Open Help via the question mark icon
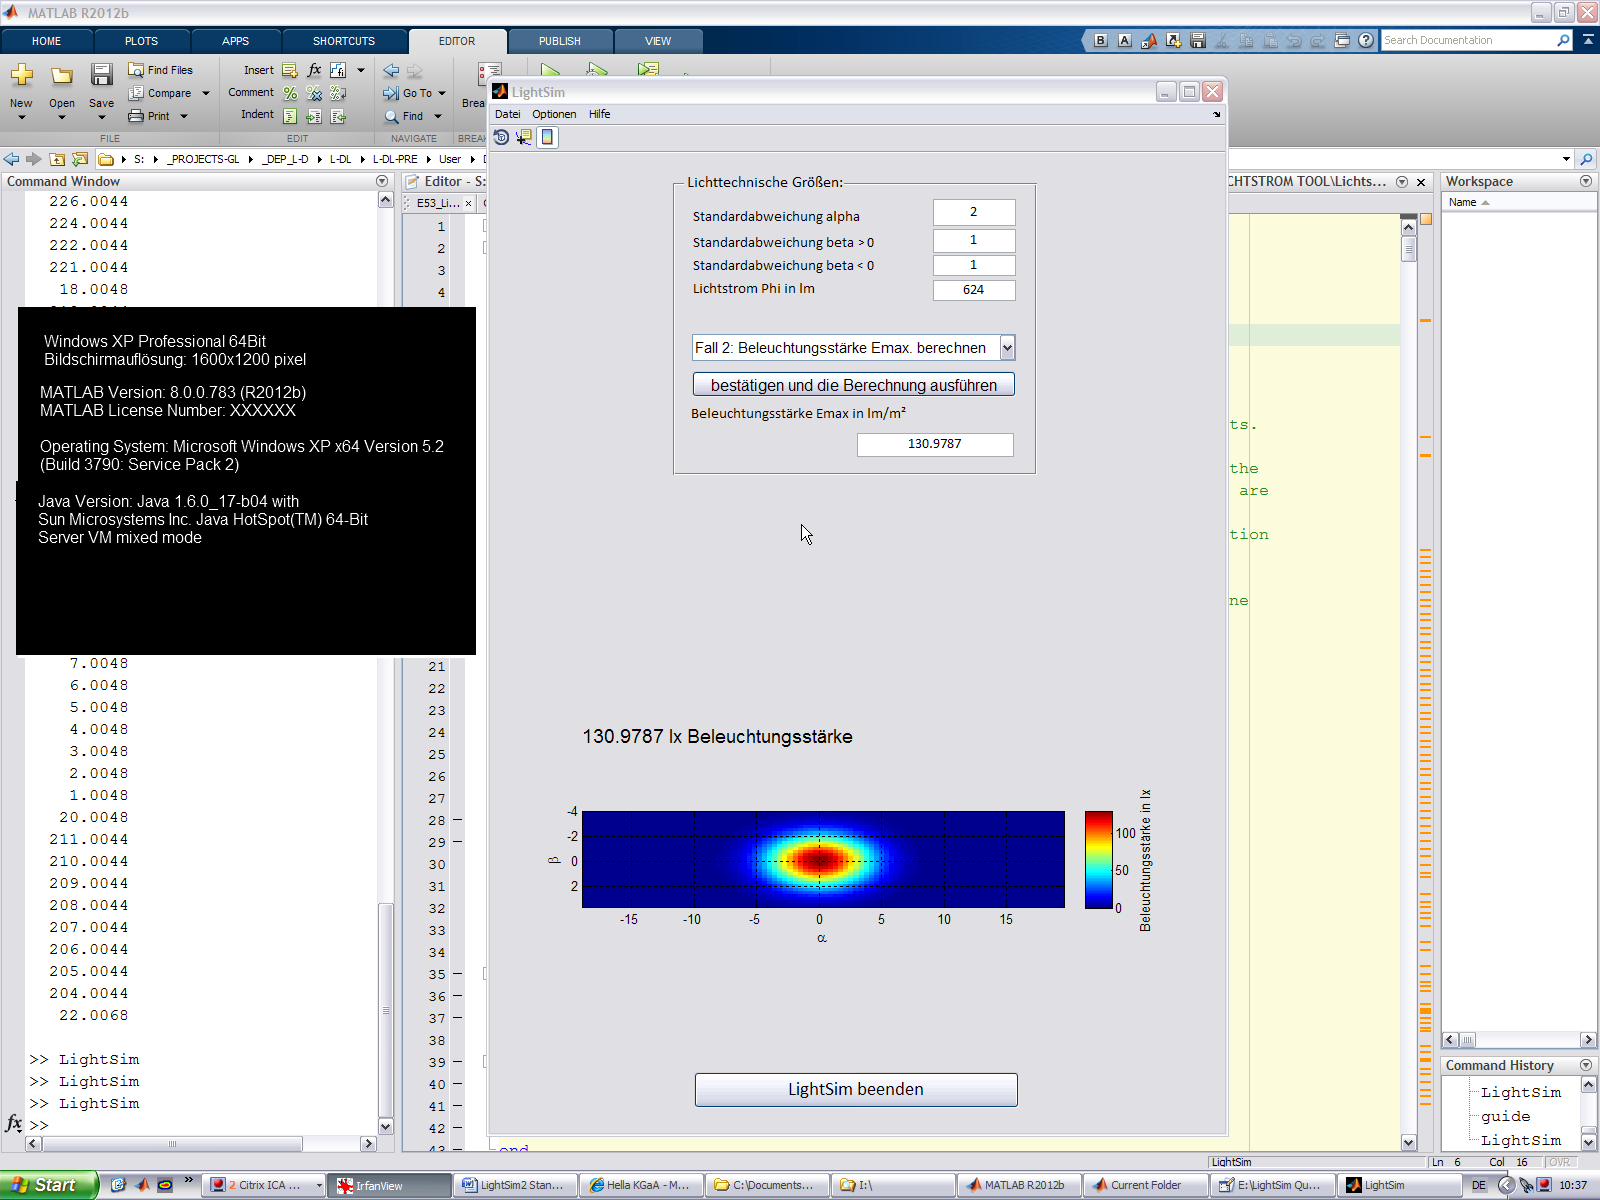The height and width of the screenshot is (1200, 1600). (x=1366, y=41)
